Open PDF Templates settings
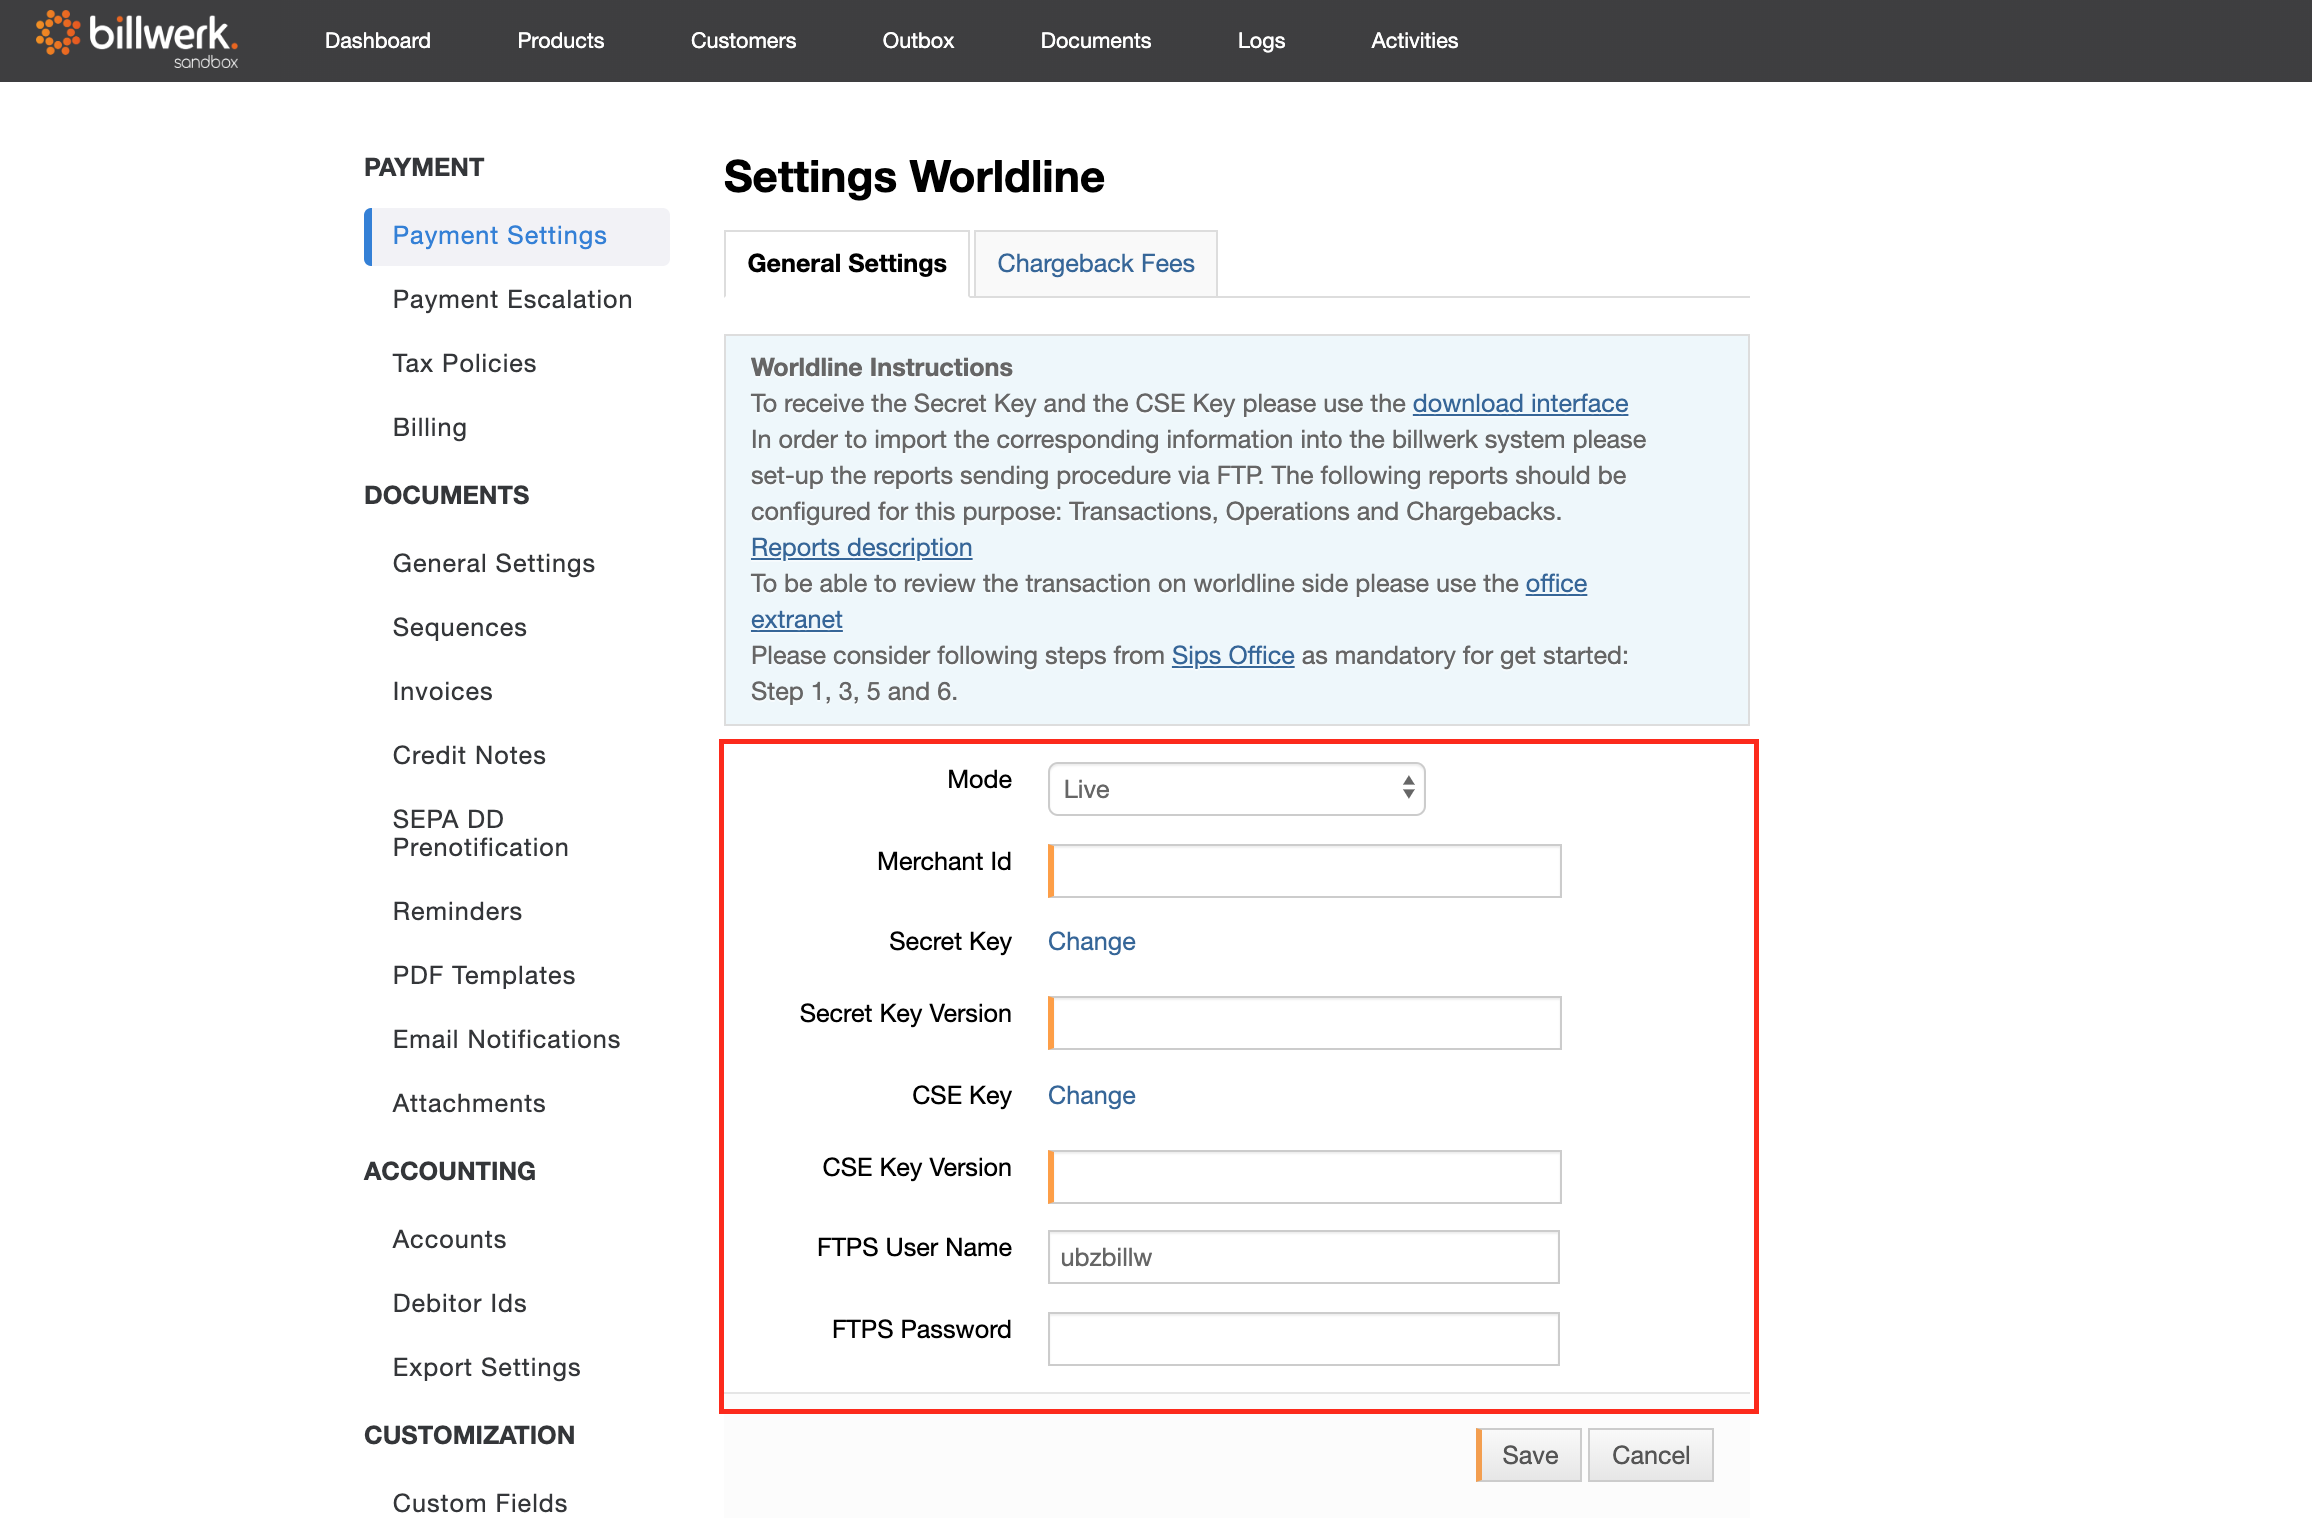Screen dimensions: 2312x1528 click(483, 976)
